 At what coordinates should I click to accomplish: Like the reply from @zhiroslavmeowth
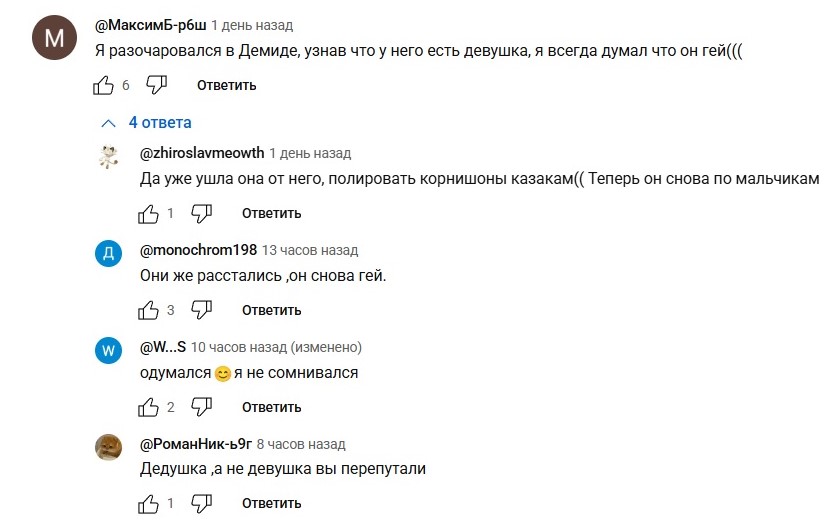148,213
